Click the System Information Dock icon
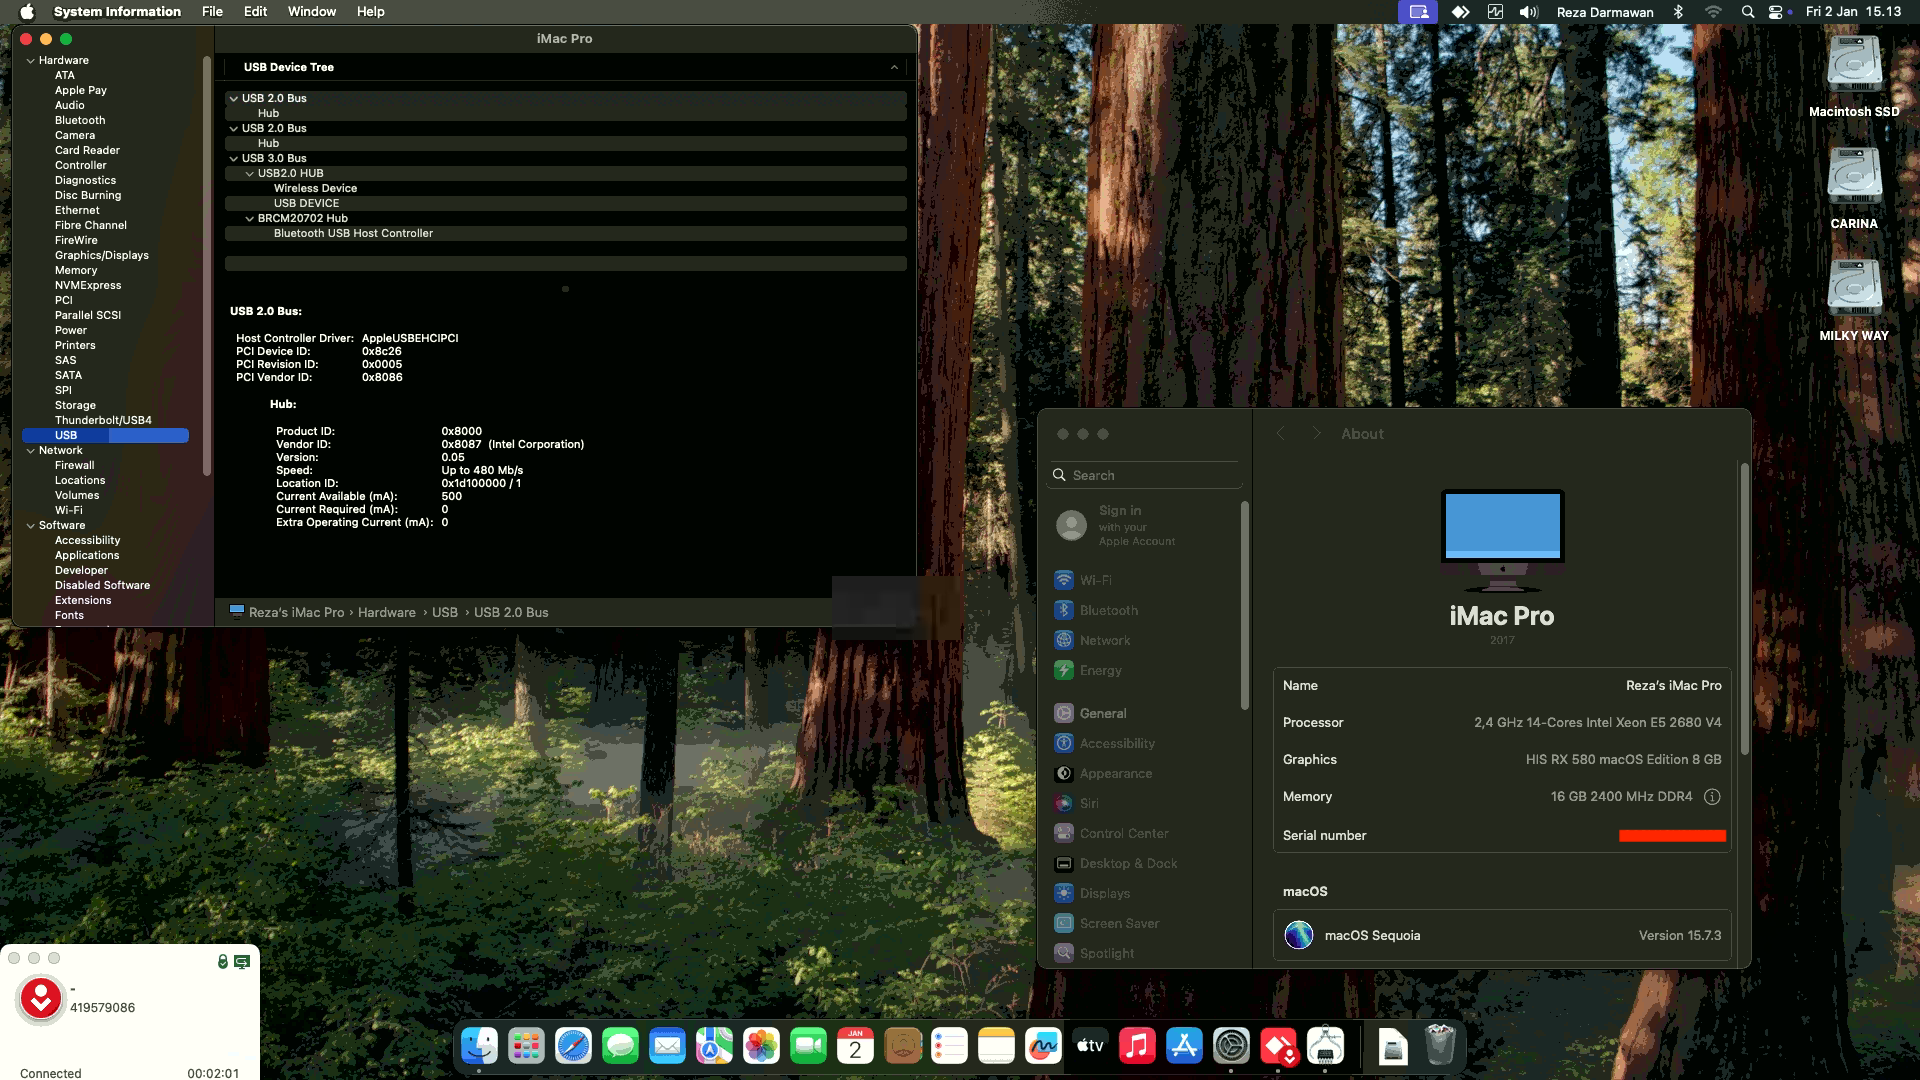This screenshot has width=1920, height=1080. tap(1325, 1046)
